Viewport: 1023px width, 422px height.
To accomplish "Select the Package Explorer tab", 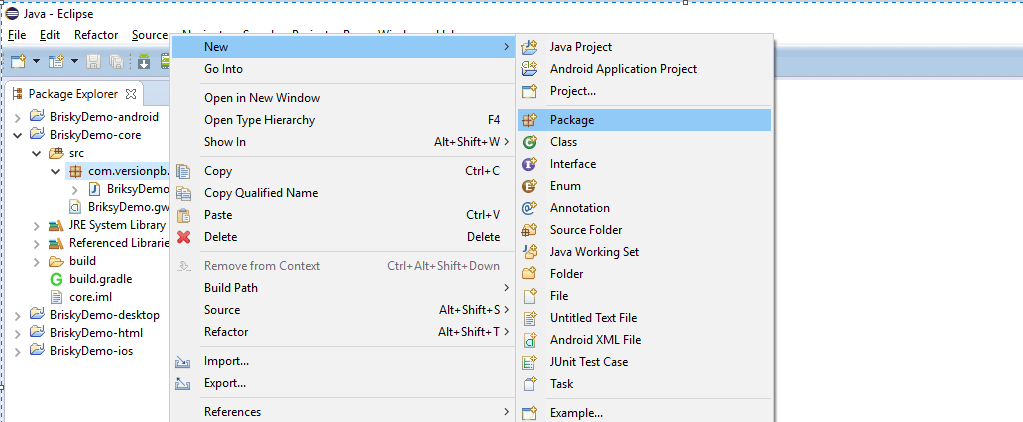I will click(x=73, y=94).
